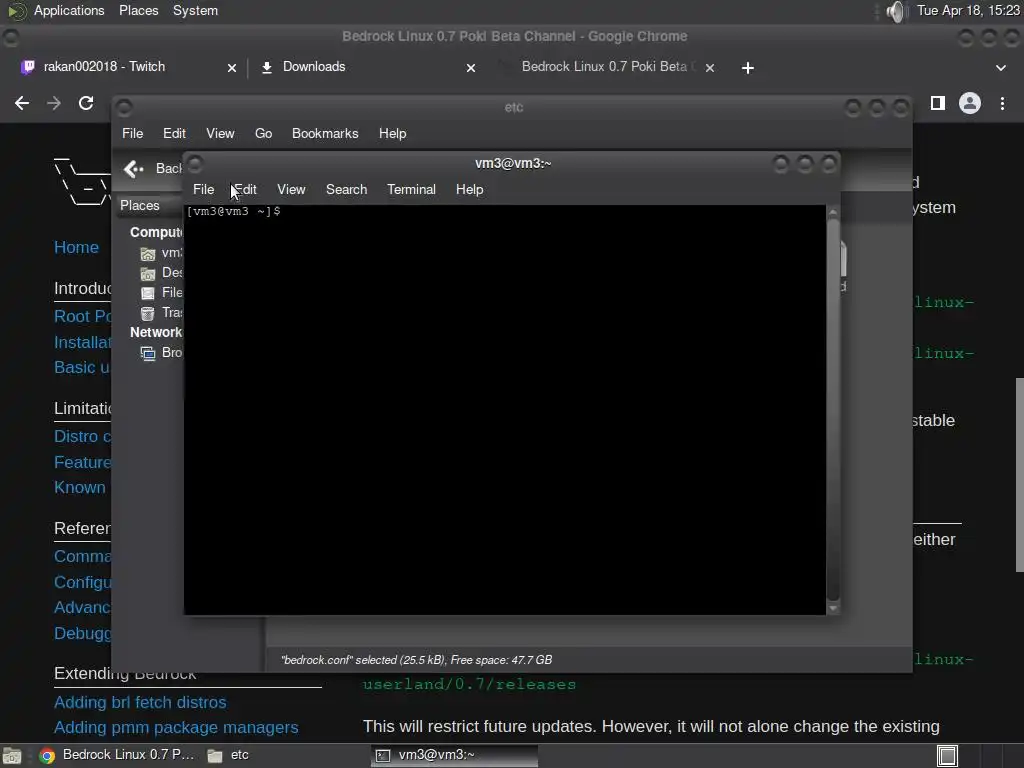Select the vm3 home folder icon in sidebar
This screenshot has width=1024, height=768.
point(148,253)
